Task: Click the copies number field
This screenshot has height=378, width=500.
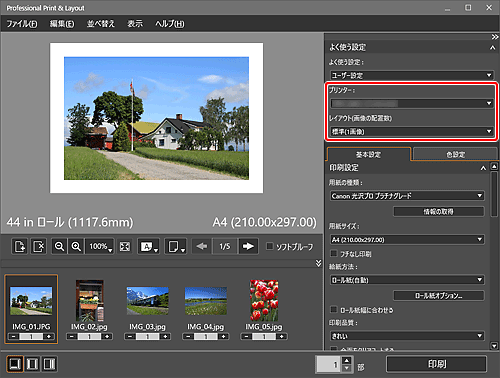Action: (x=329, y=364)
